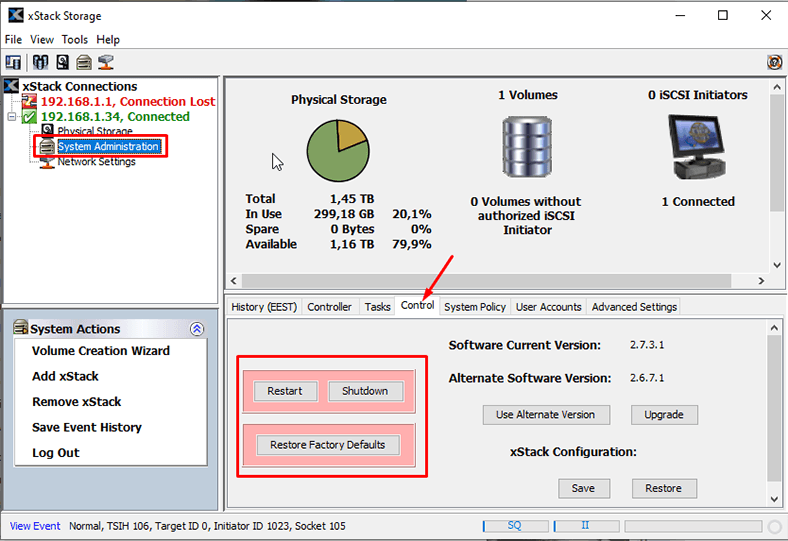The height and width of the screenshot is (541, 788).
Task: Switch to the System Policy tab
Action: 475,306
